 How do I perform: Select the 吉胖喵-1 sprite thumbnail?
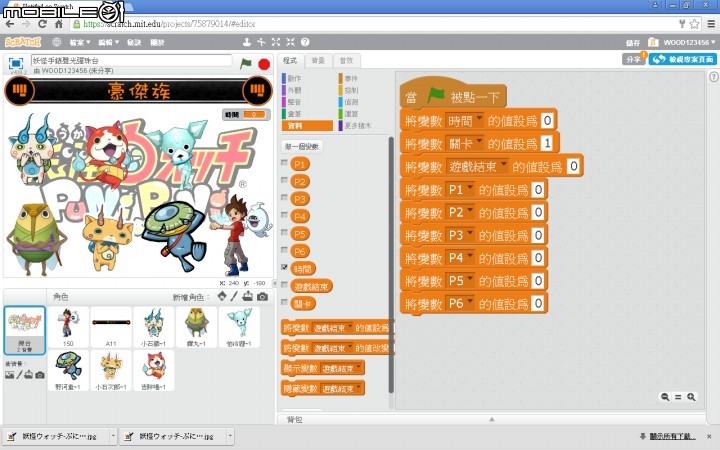click(153, 371)
